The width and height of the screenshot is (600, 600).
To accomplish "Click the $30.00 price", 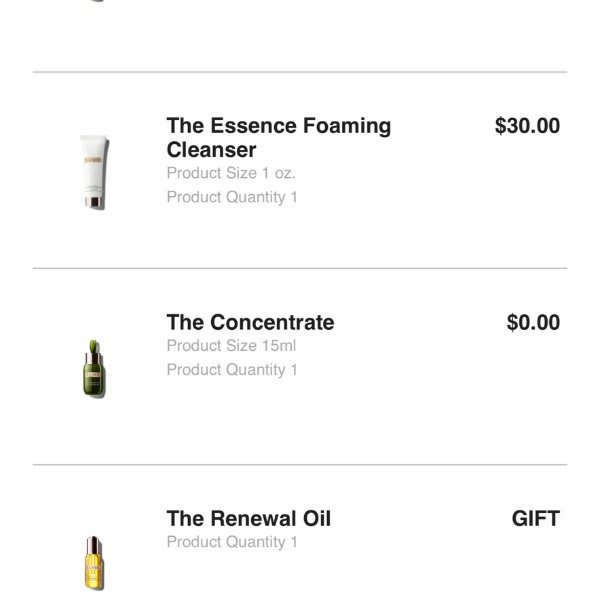I will tap(527, 126).
